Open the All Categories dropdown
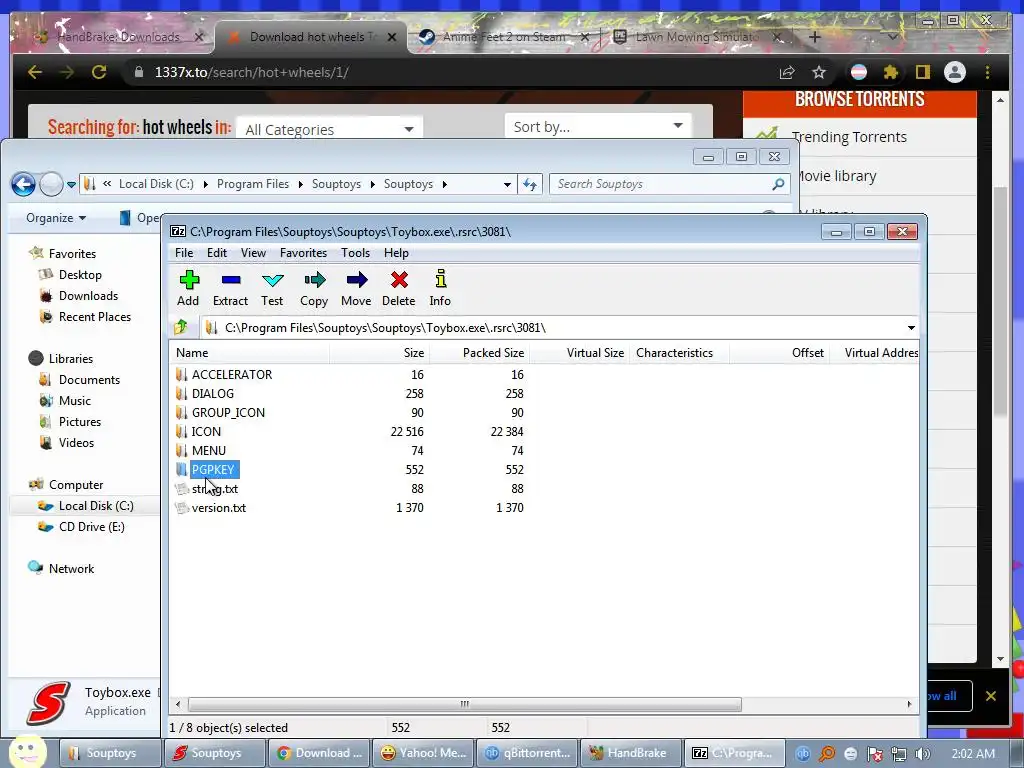The height and width of the screenshot is (768, 1024). tap(329, 129)
